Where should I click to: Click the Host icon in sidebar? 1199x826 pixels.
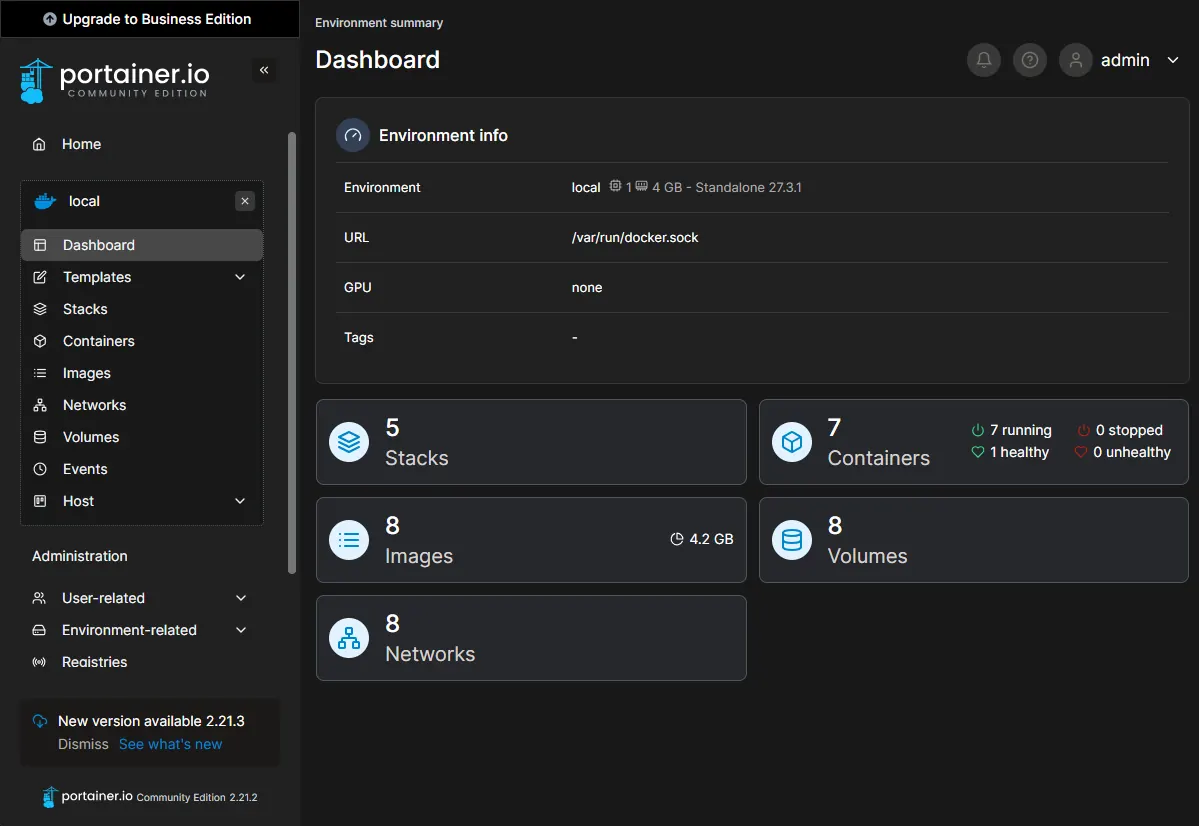click(x=40, y=502)
